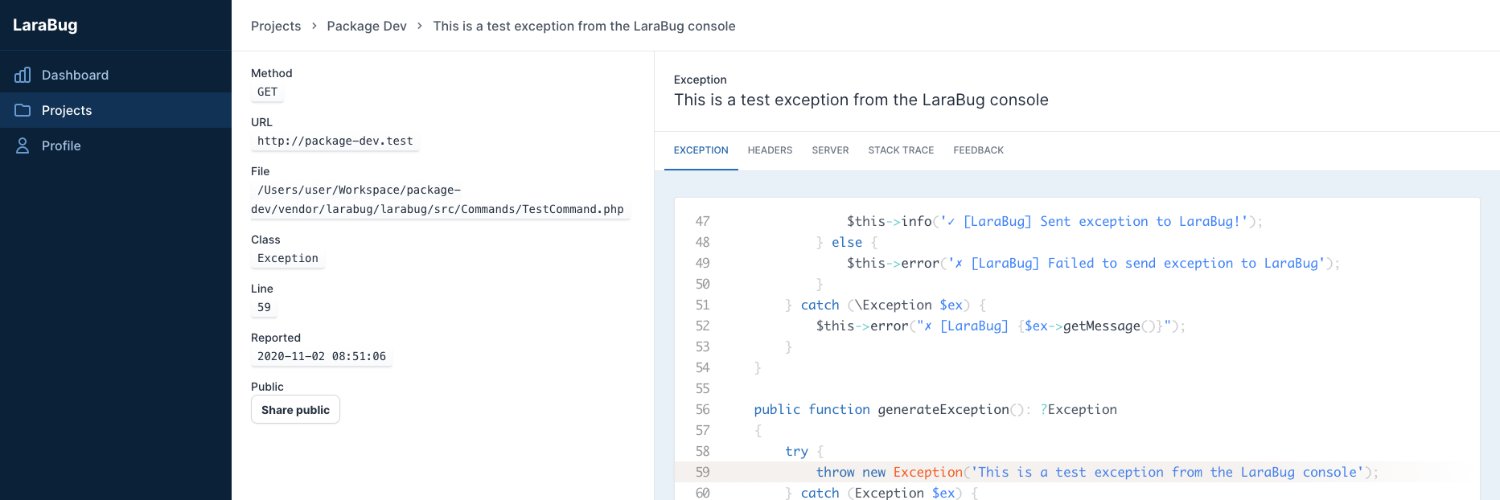
Task: Switch to the HEADERS tab
Action: [x=770, y=150]
